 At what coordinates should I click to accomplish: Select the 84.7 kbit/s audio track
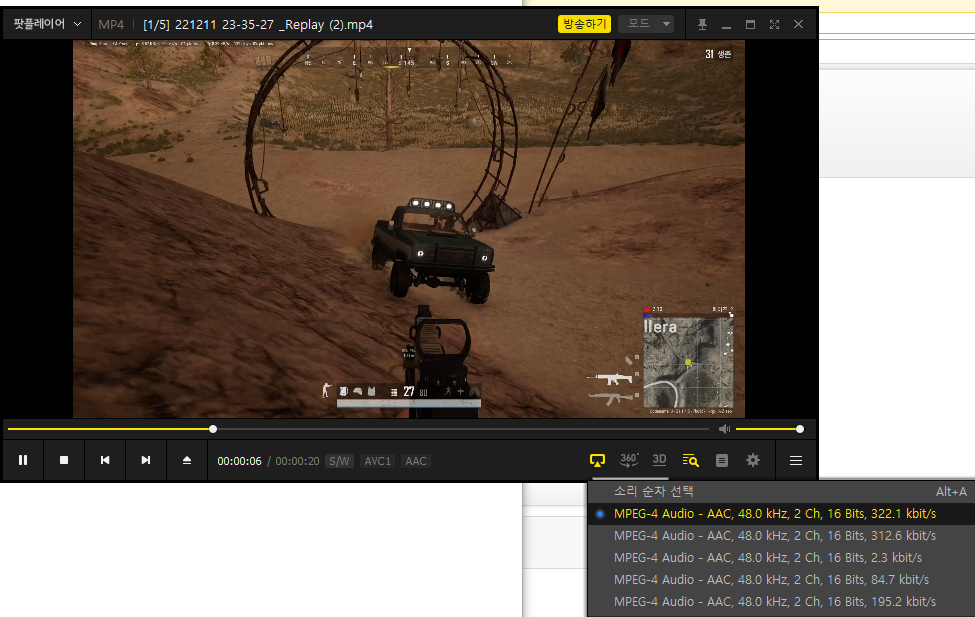tap(782, 580)
